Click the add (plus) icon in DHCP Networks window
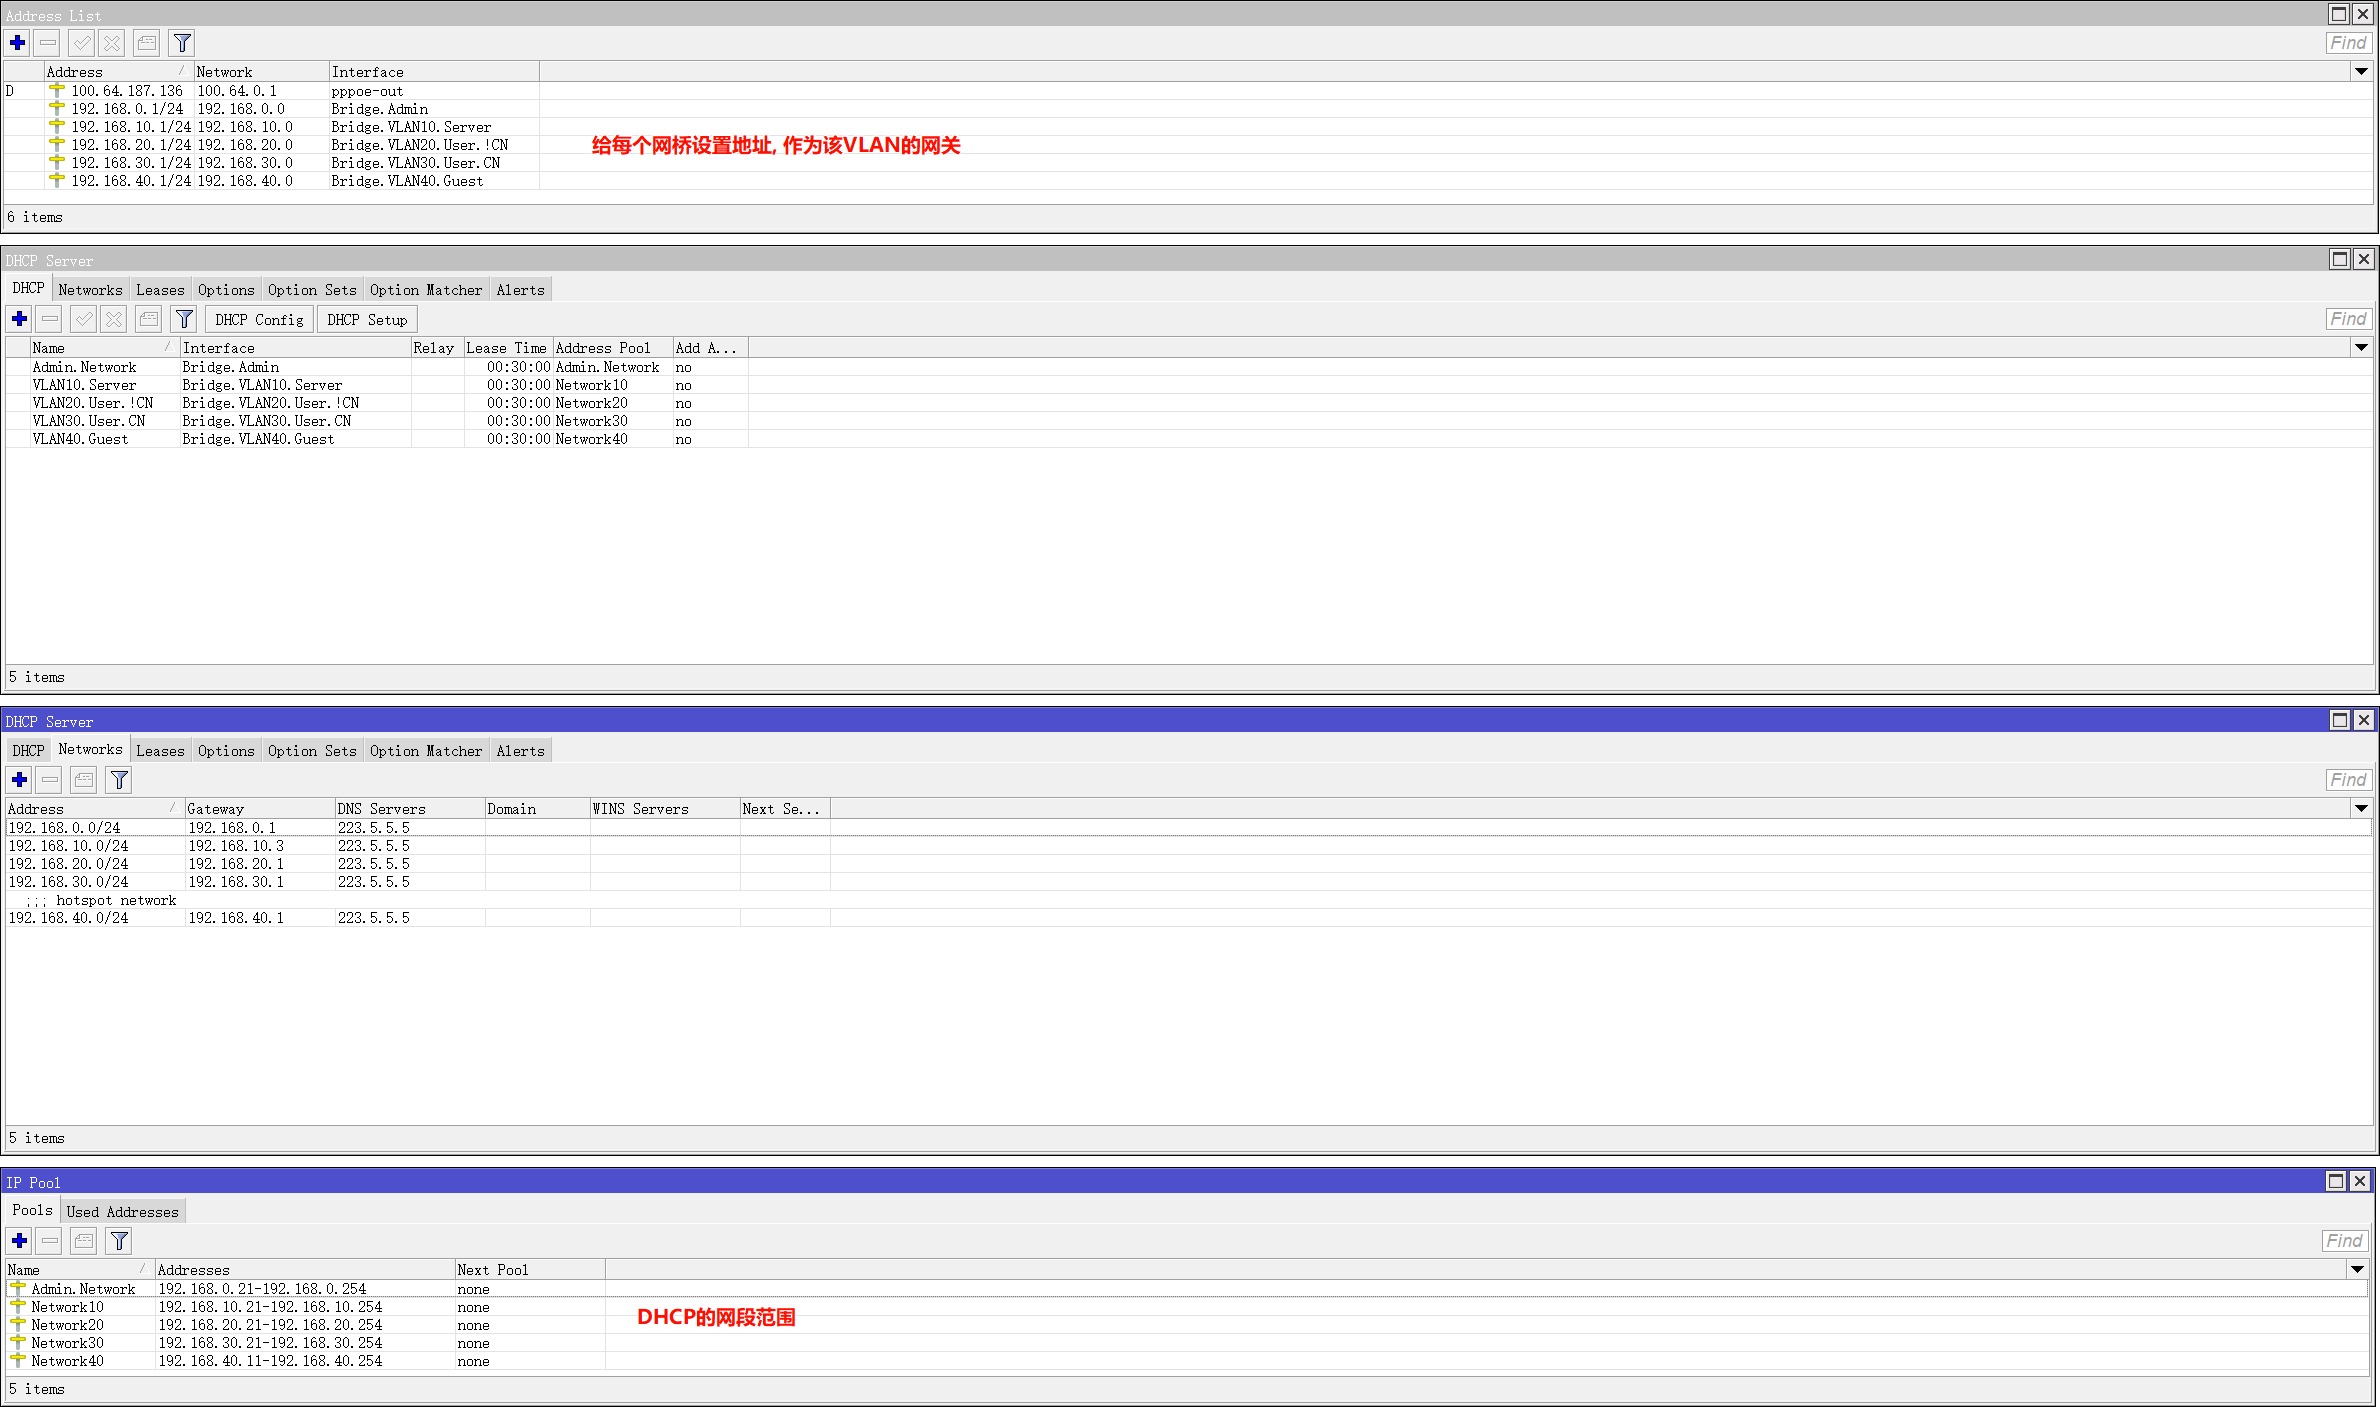 click(19, 780)
